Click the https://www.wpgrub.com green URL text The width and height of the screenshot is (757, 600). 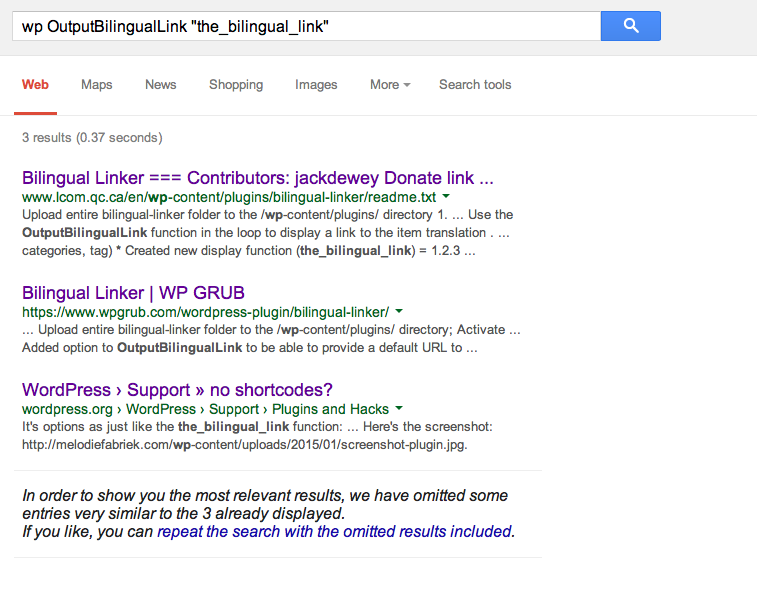pyautogui.click(x=205, y=312)
